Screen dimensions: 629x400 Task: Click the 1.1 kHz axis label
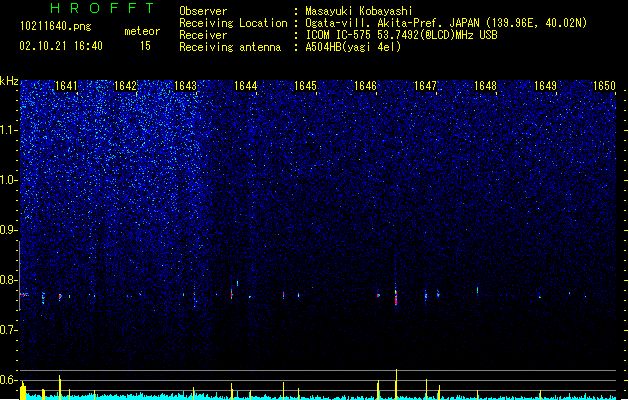(x=9, y=130)
